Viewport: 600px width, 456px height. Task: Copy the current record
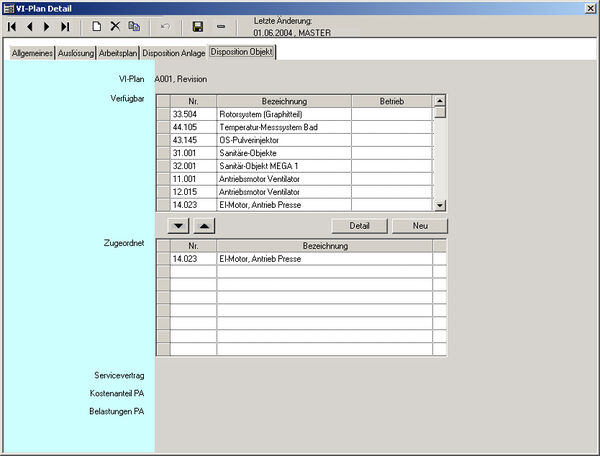point(134,25)
